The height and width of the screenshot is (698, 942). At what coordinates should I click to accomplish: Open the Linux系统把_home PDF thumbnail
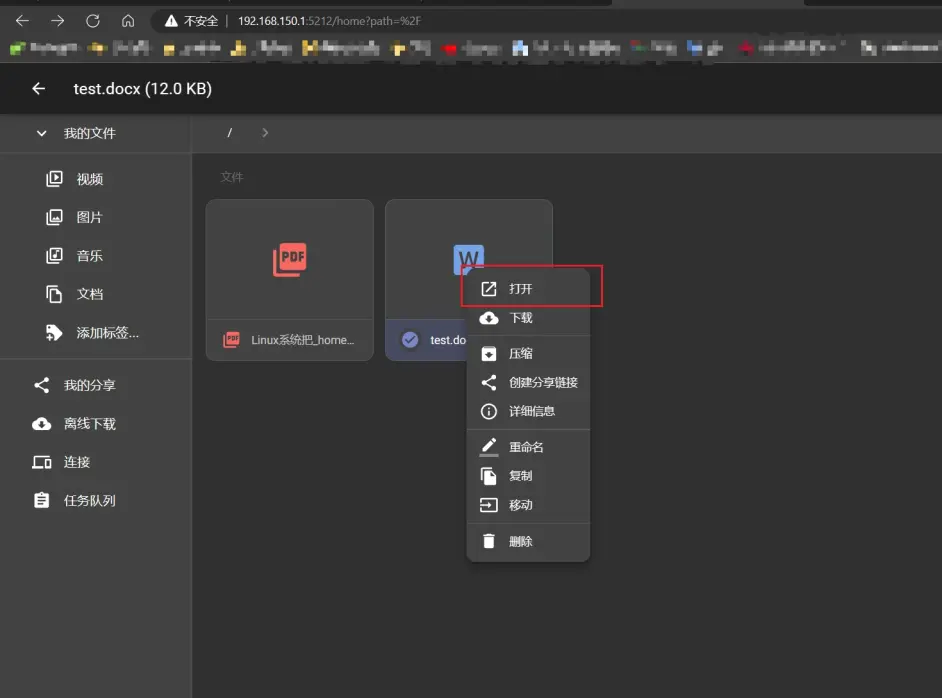click(289, 260)
